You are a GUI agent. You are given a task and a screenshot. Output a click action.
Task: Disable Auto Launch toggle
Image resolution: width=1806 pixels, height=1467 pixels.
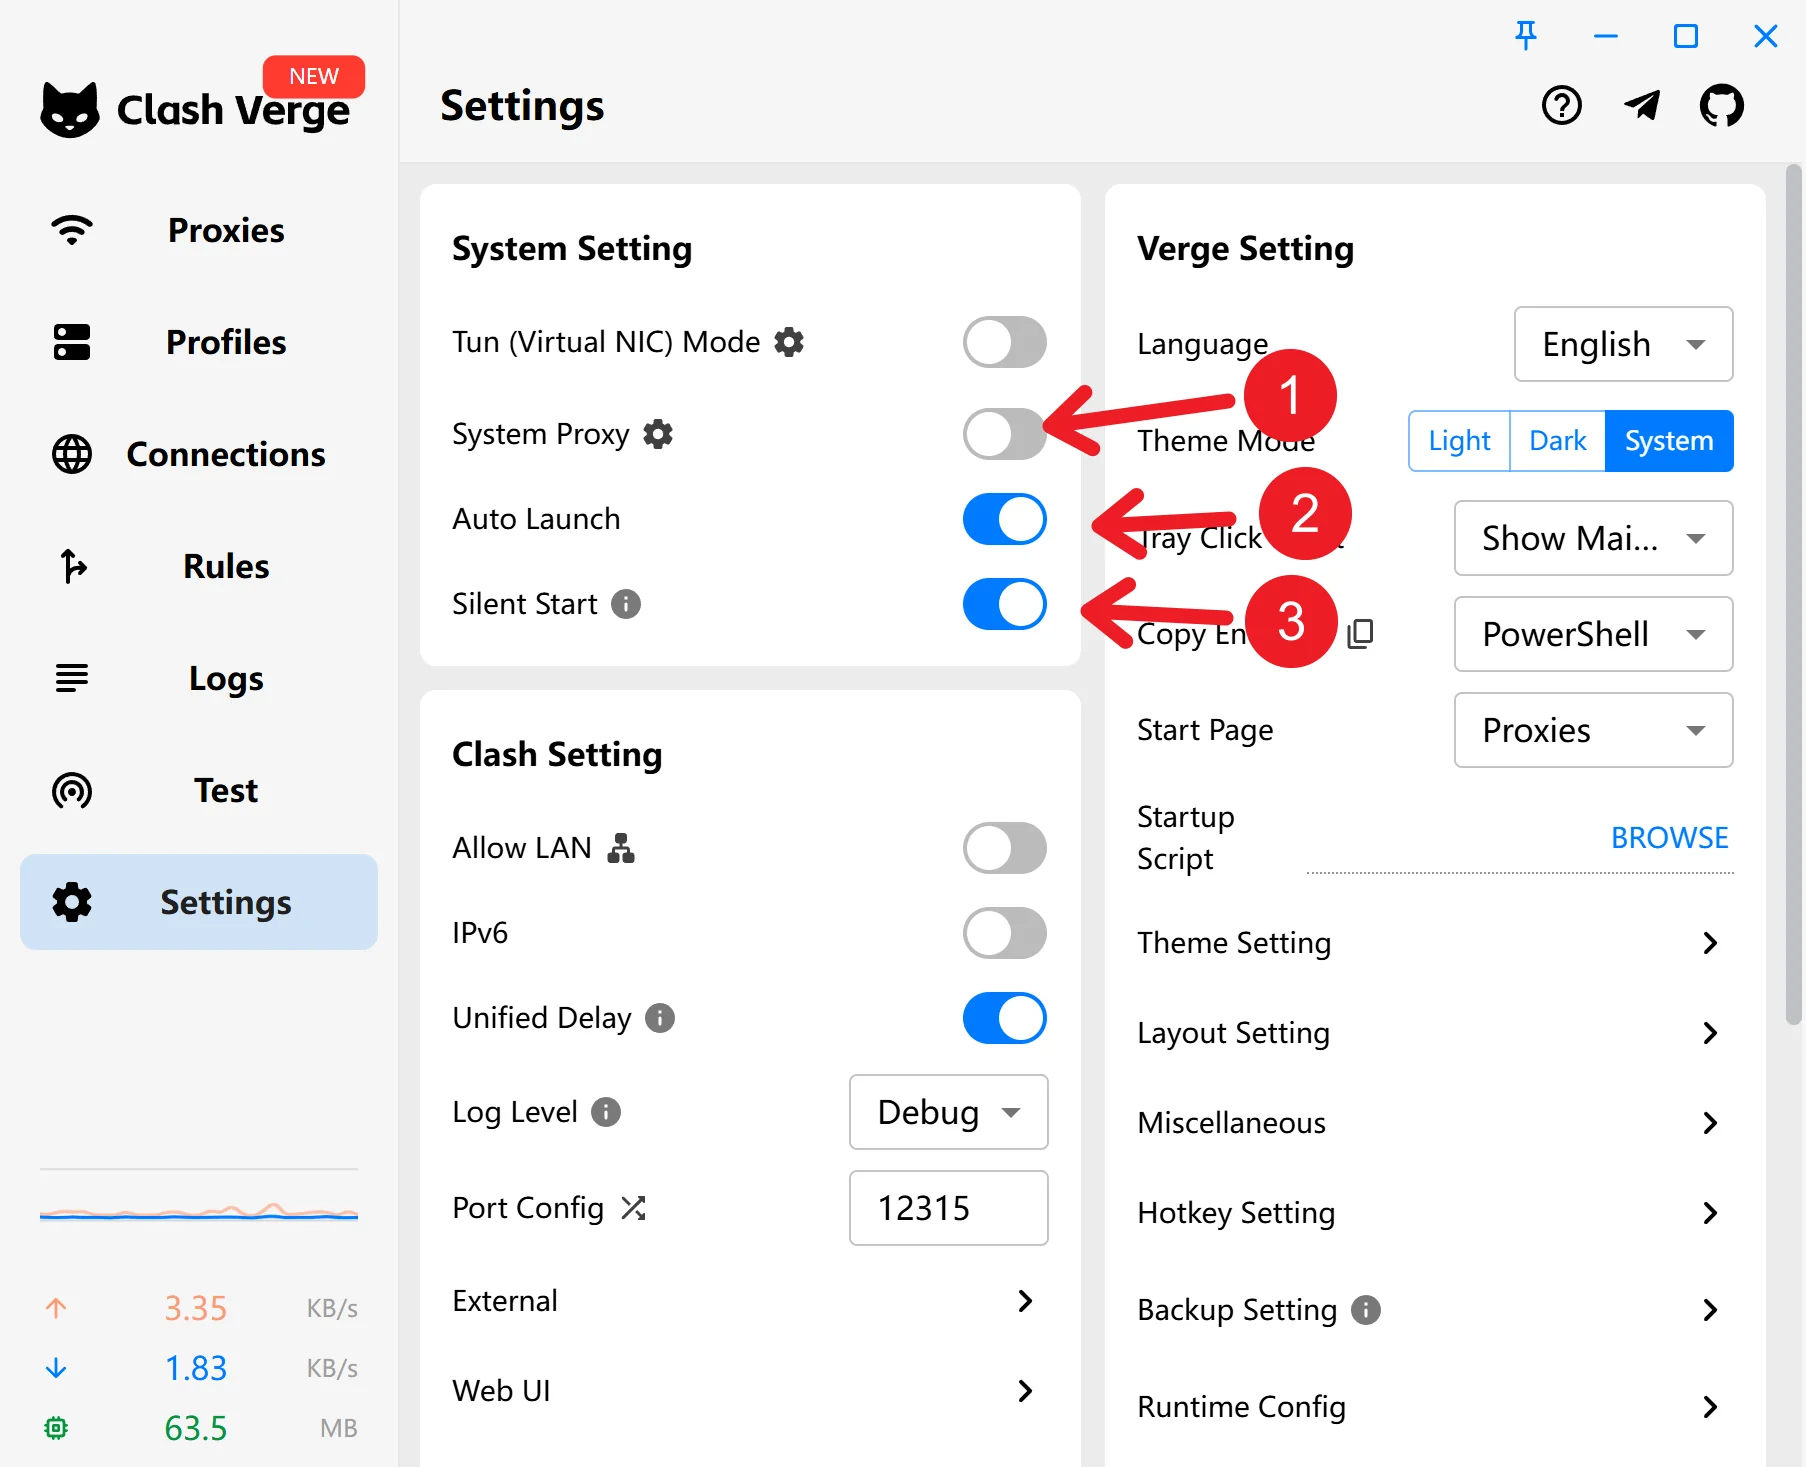1005,519
